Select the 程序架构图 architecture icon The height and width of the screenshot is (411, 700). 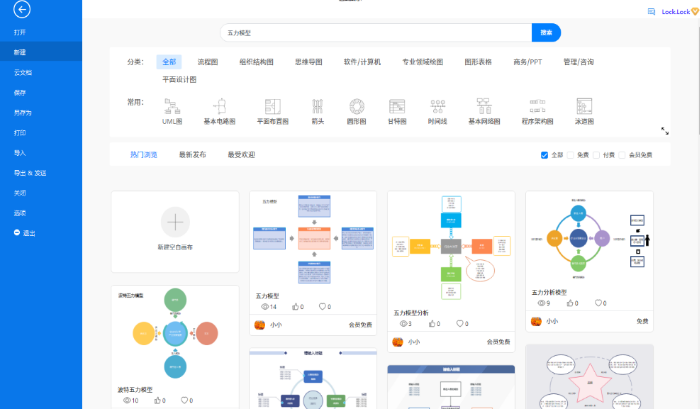[x=538, y=107]
